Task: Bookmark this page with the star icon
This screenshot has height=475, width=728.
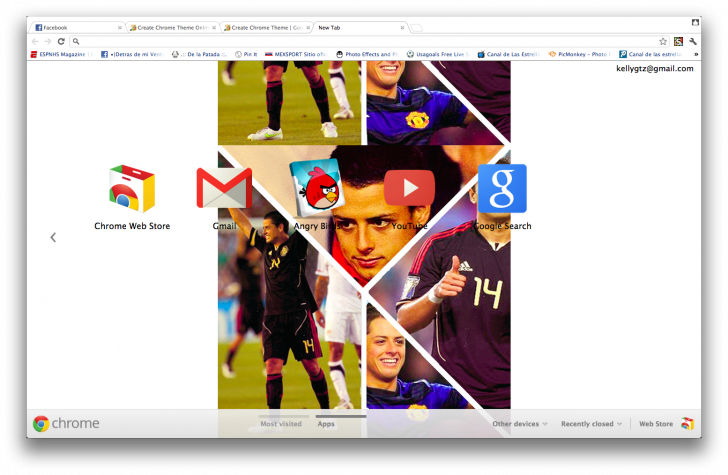Action: pos(663,41)
